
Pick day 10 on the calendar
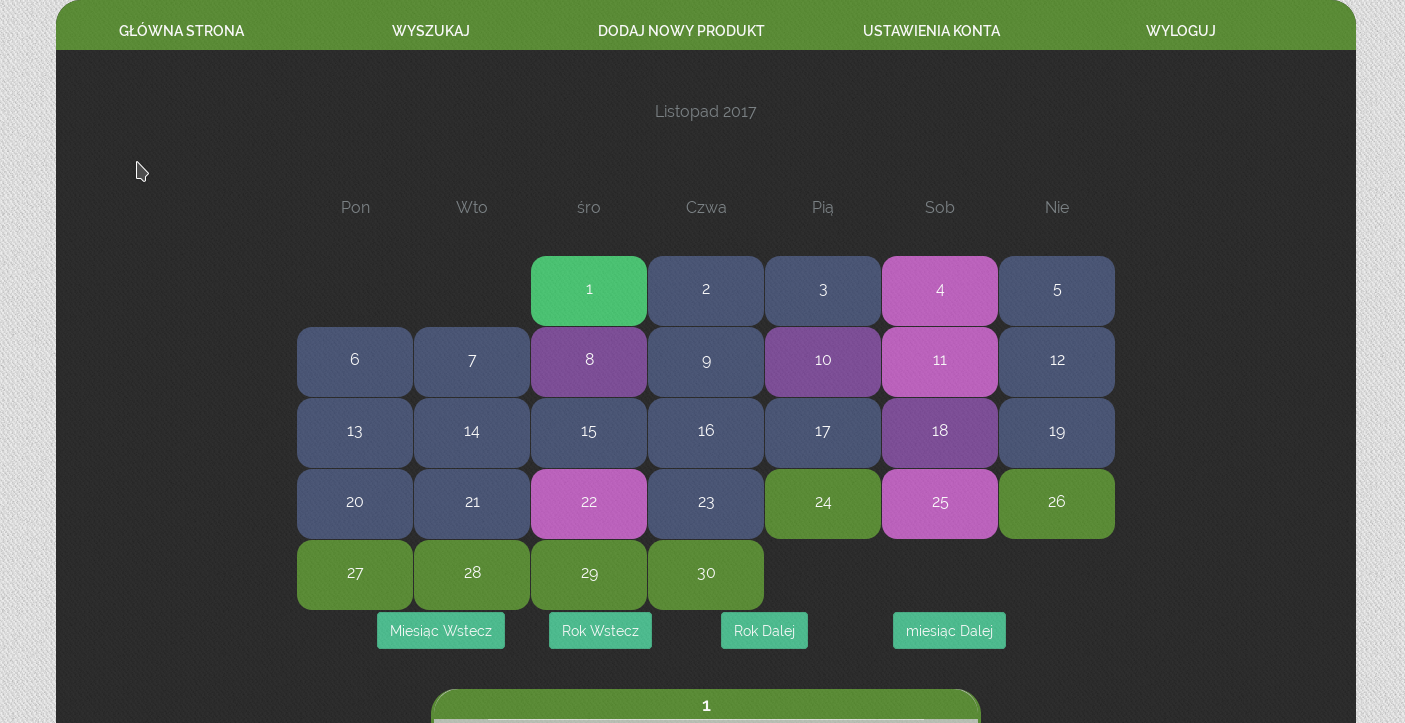click(823, 361)
